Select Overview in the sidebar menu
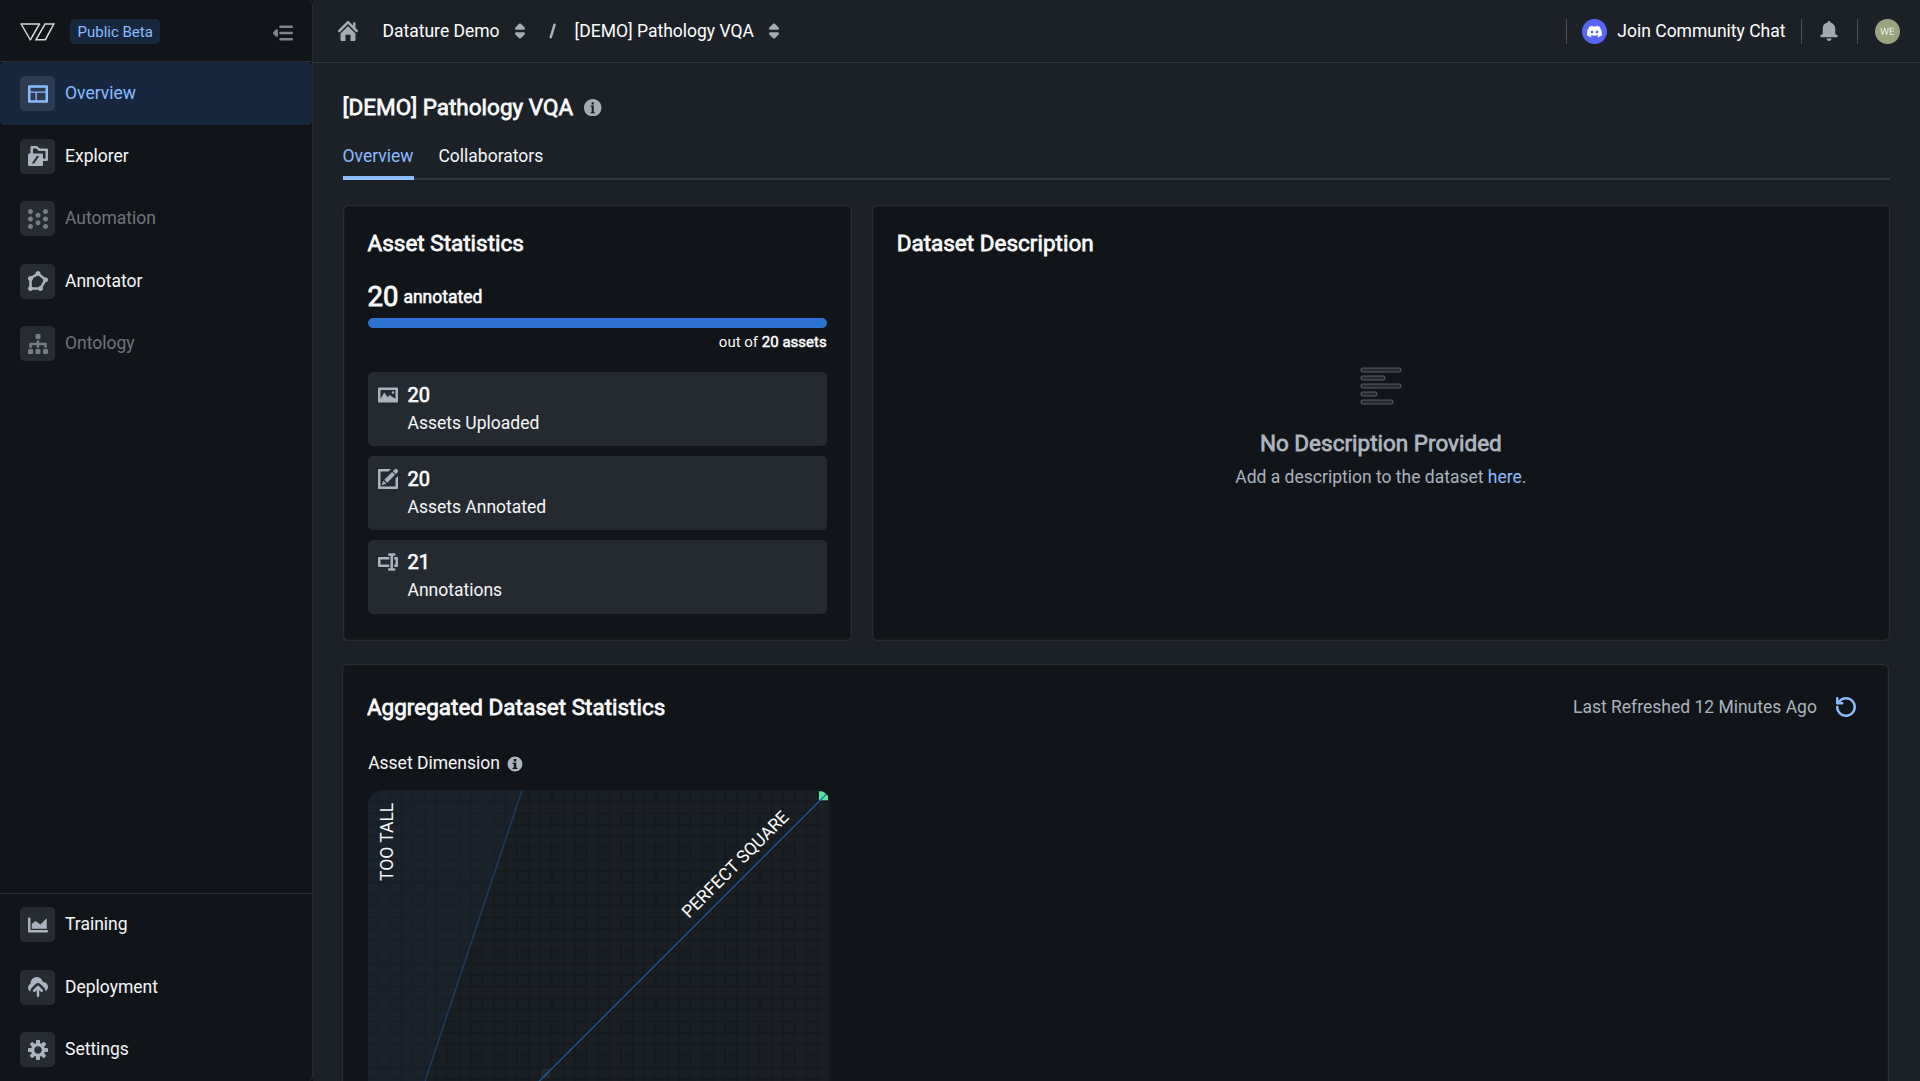The width and height of the screenshot is (1920, 1081). coord(156,94)
